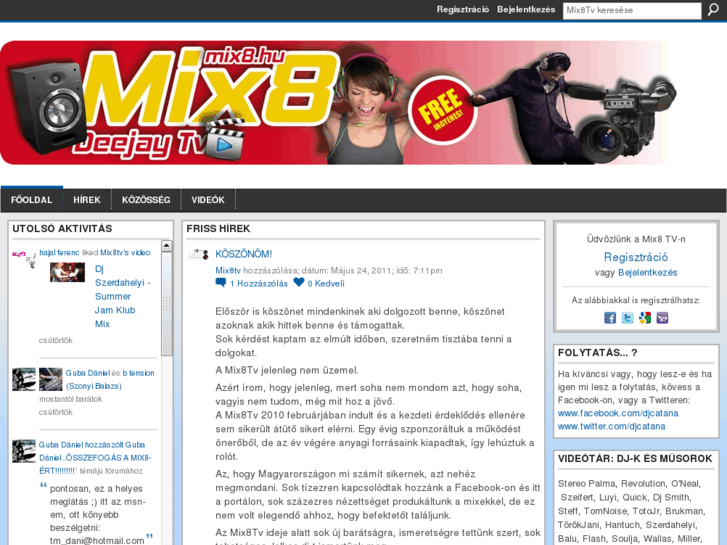This screenshot has height=545, width=727.
Task: Click 'Üdvözlünk a Mix8 TV-n' text
Action: click(636, 239)
